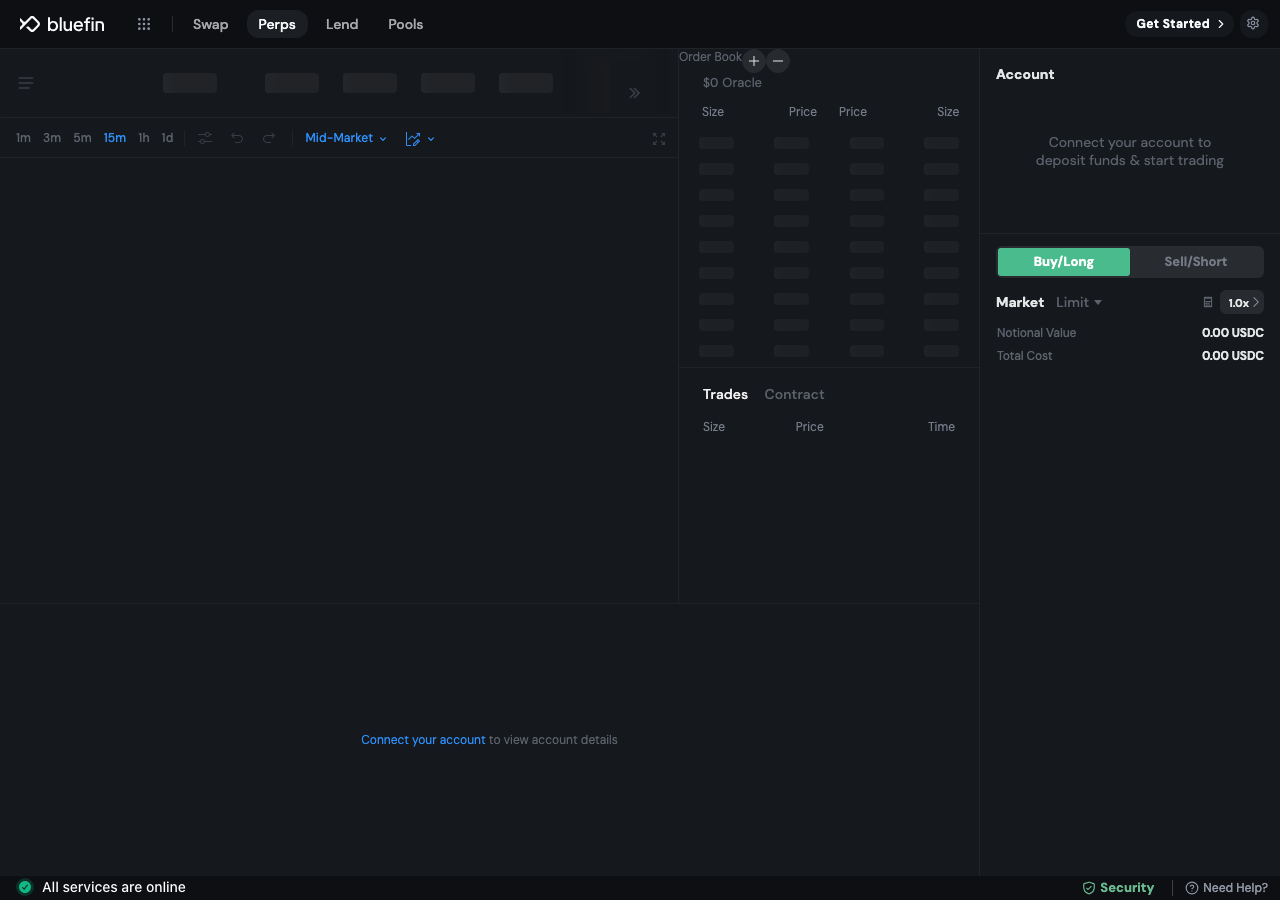Open chart indicator settings sliders icon

point(205,138)
